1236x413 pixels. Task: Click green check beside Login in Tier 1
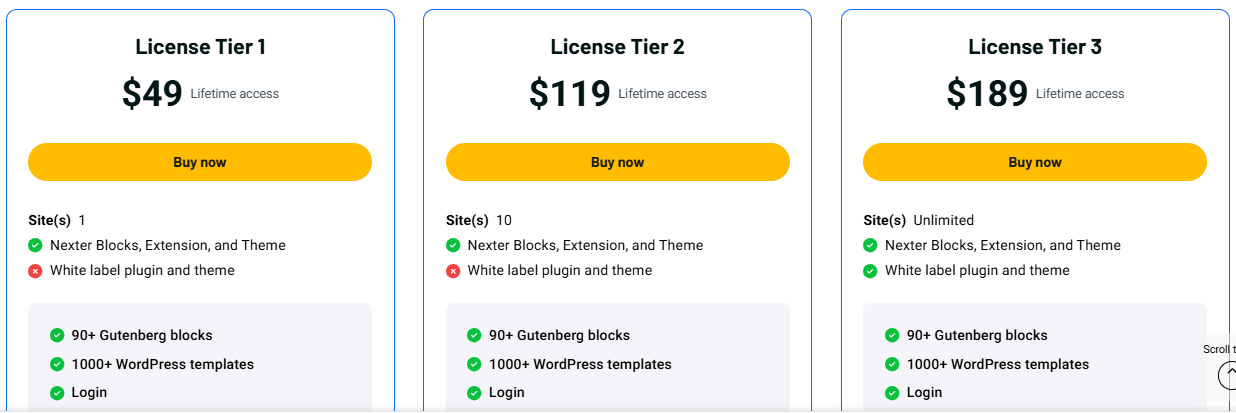pyautogui.click(x=57, y=393)
